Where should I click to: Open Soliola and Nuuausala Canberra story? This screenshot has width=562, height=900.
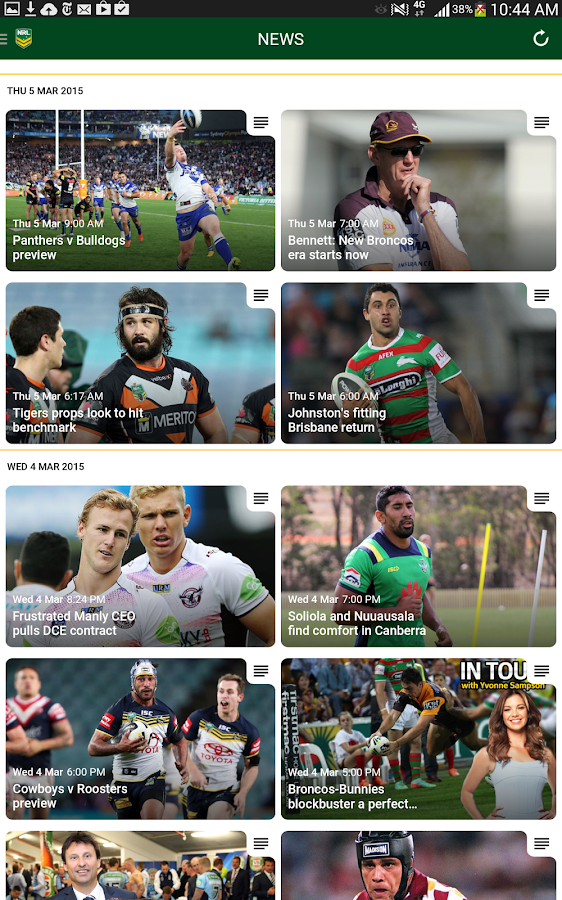[x=418, y=566]
